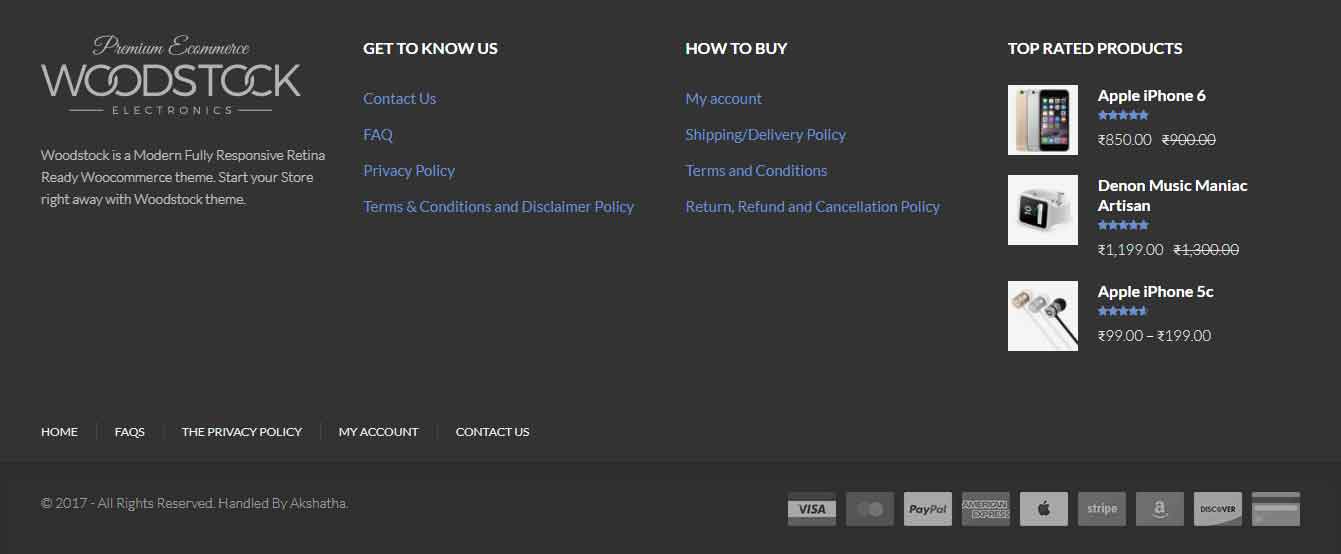1341x554 pixels.
Task: Select the Stripe payment icon
Action: (x=1101, y=509)
